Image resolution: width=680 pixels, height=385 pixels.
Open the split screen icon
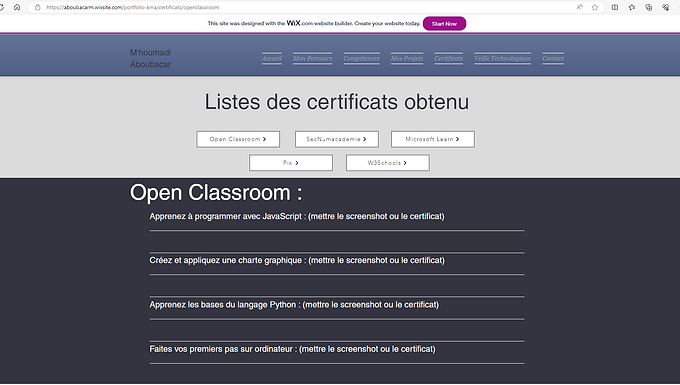coord(615,7)
